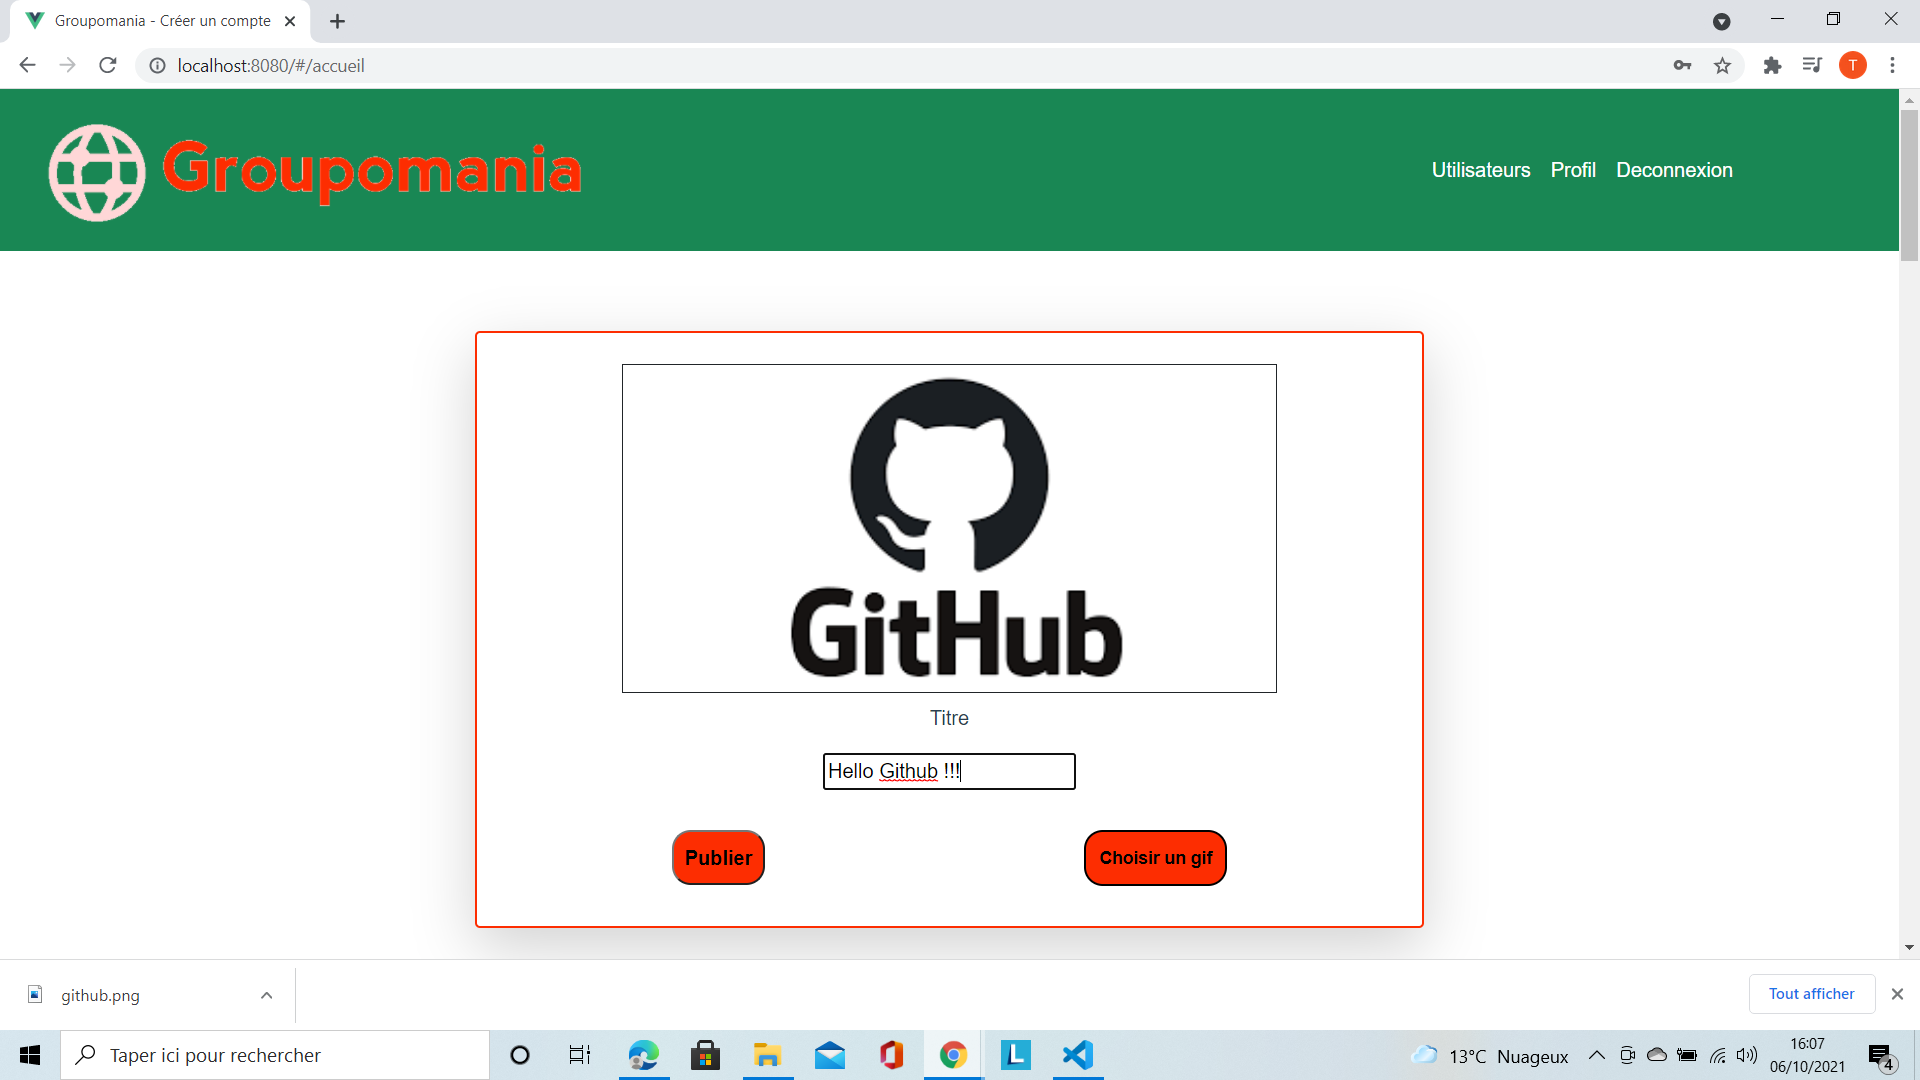The image size is (1920, 1080).
Task: Open the Utilisateurs page
Action: [1481, 170]
